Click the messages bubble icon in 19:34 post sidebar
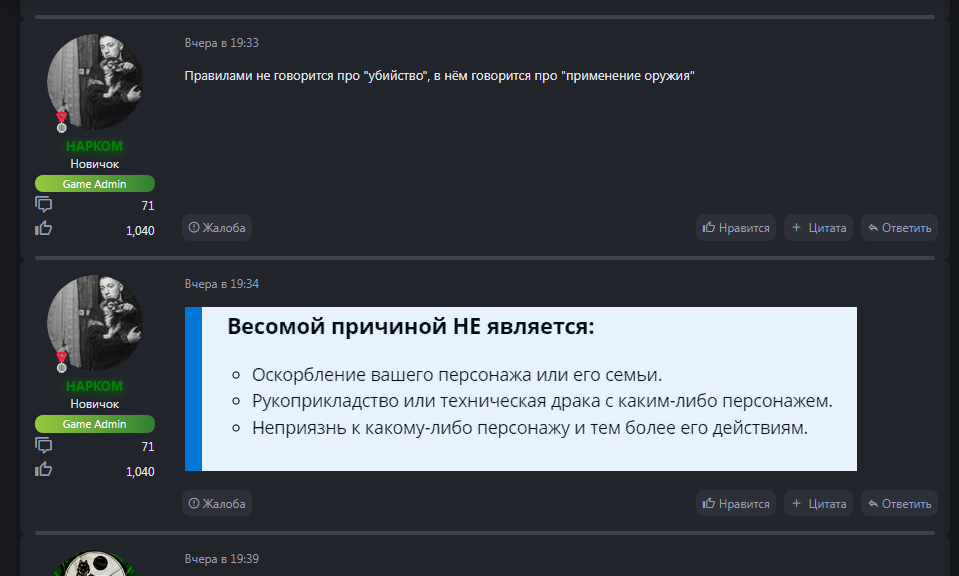This screenshot has height=576, width=959. point(44,446)
